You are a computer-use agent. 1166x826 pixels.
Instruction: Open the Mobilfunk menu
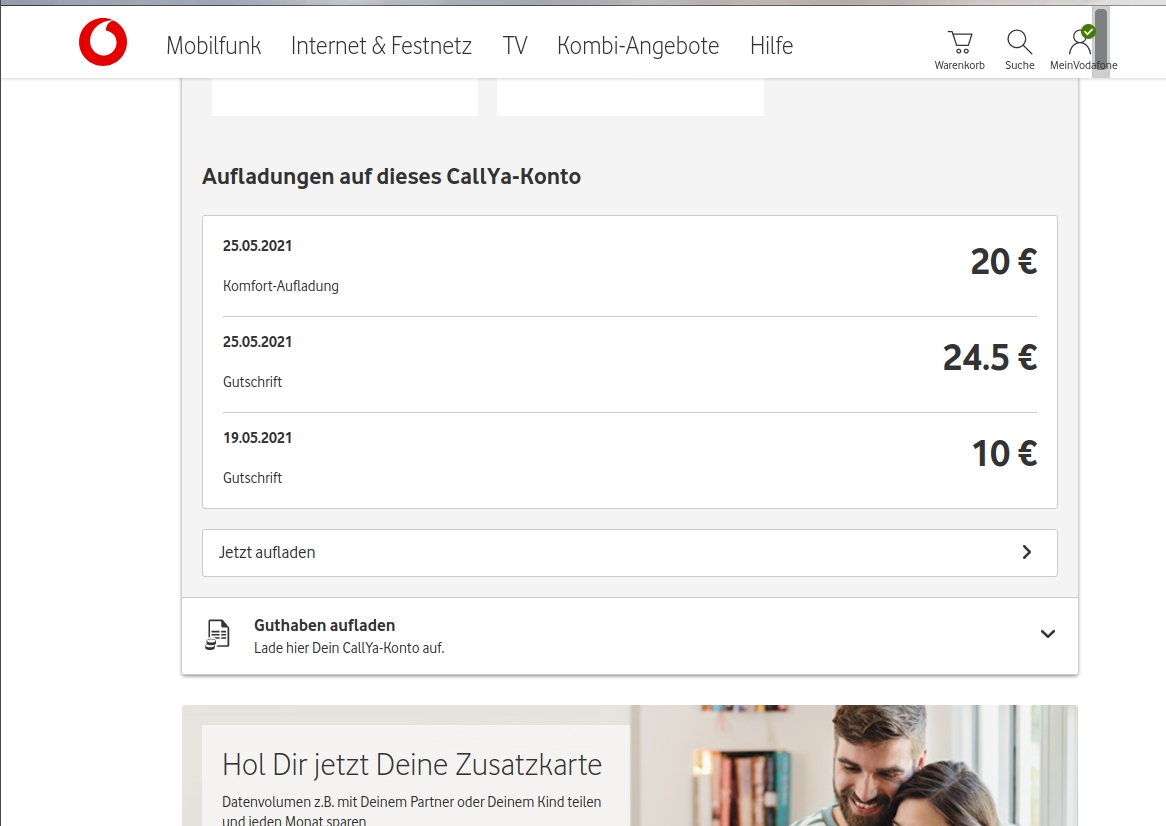tap(213, 46)
